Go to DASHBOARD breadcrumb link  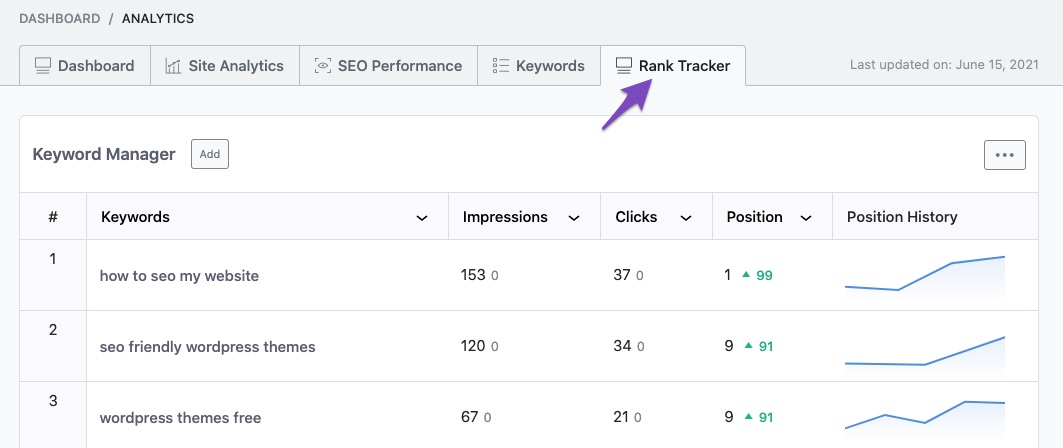click(60, 18)
